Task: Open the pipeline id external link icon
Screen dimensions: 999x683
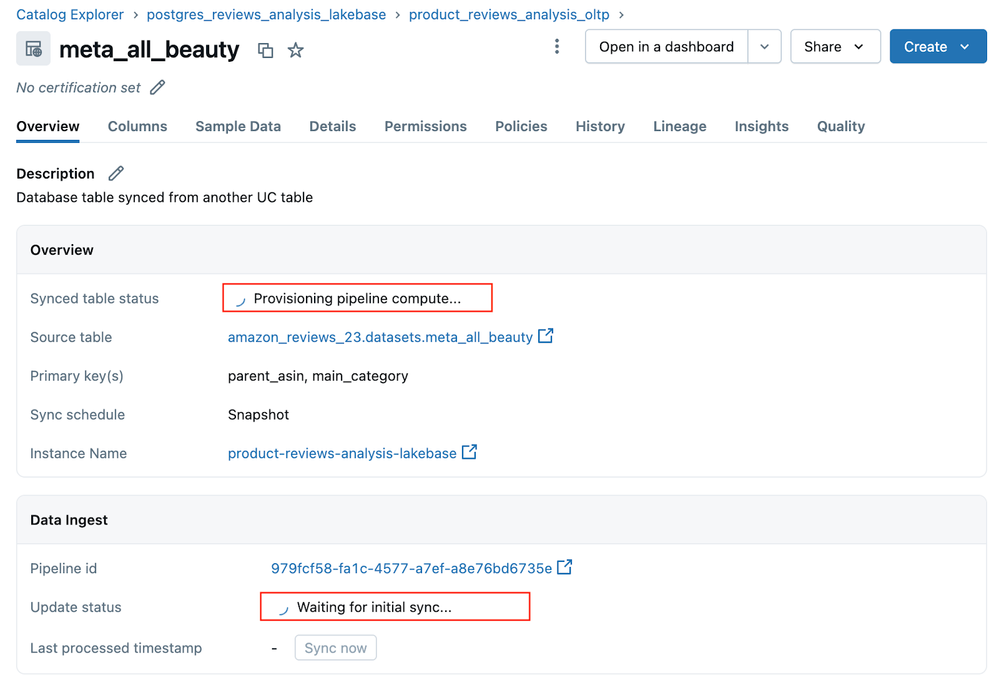Action: tap(565, 567)
